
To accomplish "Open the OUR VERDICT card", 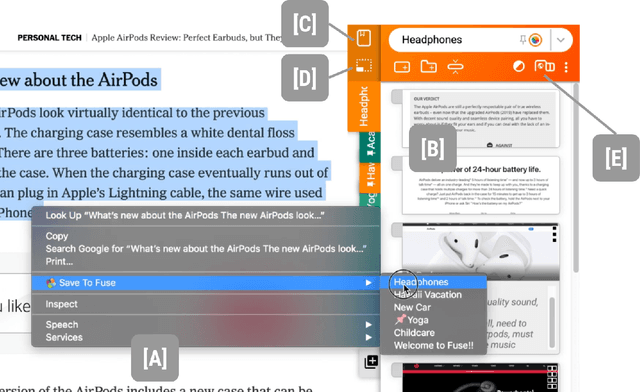I will point(480,118).
